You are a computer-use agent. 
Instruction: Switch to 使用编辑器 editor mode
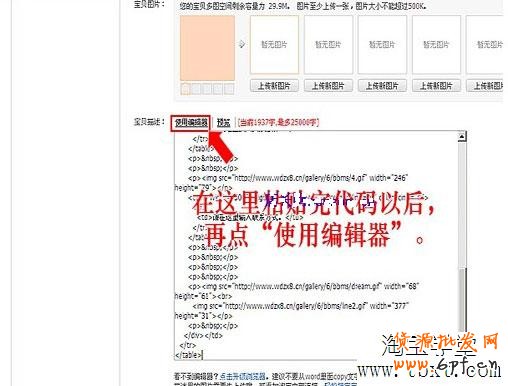coord(191,123)
